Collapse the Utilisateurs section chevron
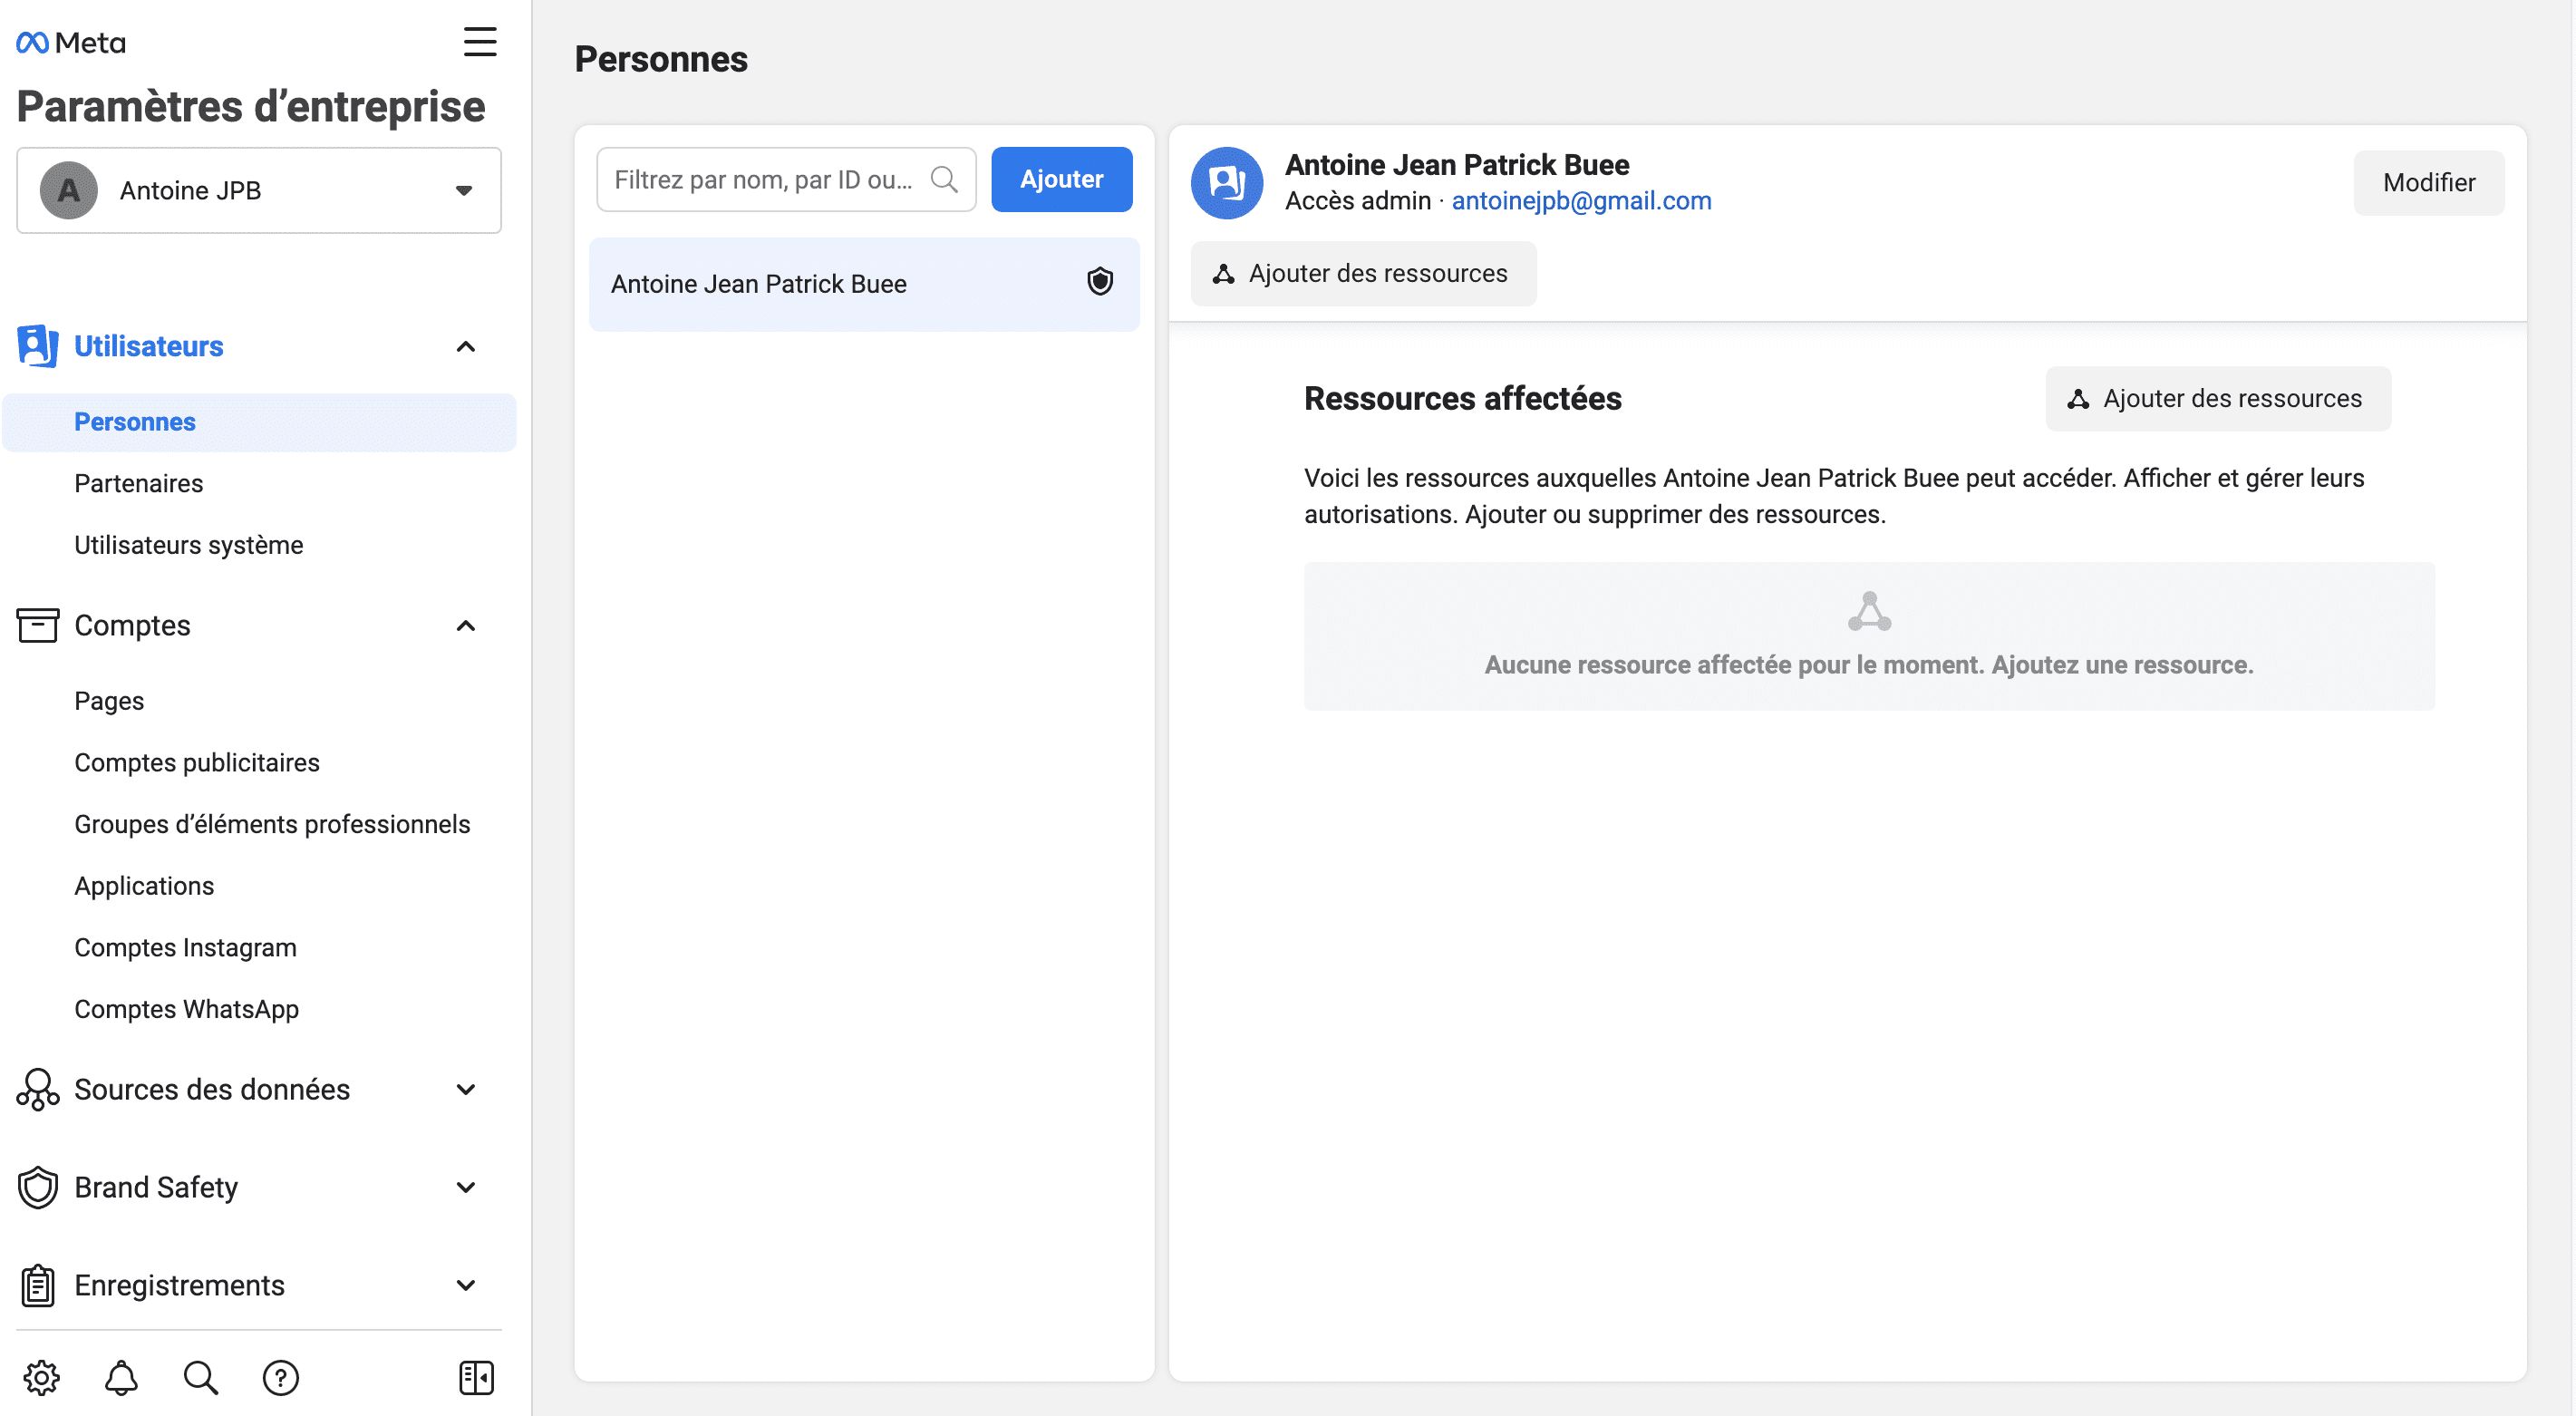 466,347
